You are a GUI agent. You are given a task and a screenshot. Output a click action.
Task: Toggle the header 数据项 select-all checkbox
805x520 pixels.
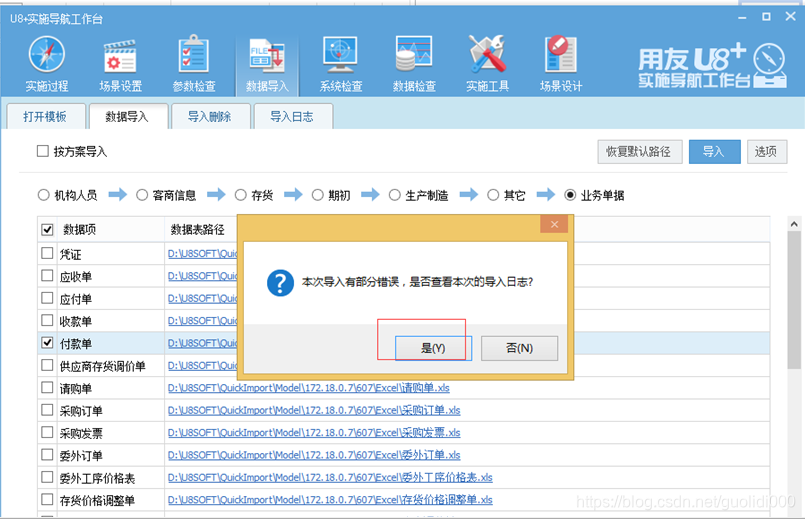pos(47,229)
